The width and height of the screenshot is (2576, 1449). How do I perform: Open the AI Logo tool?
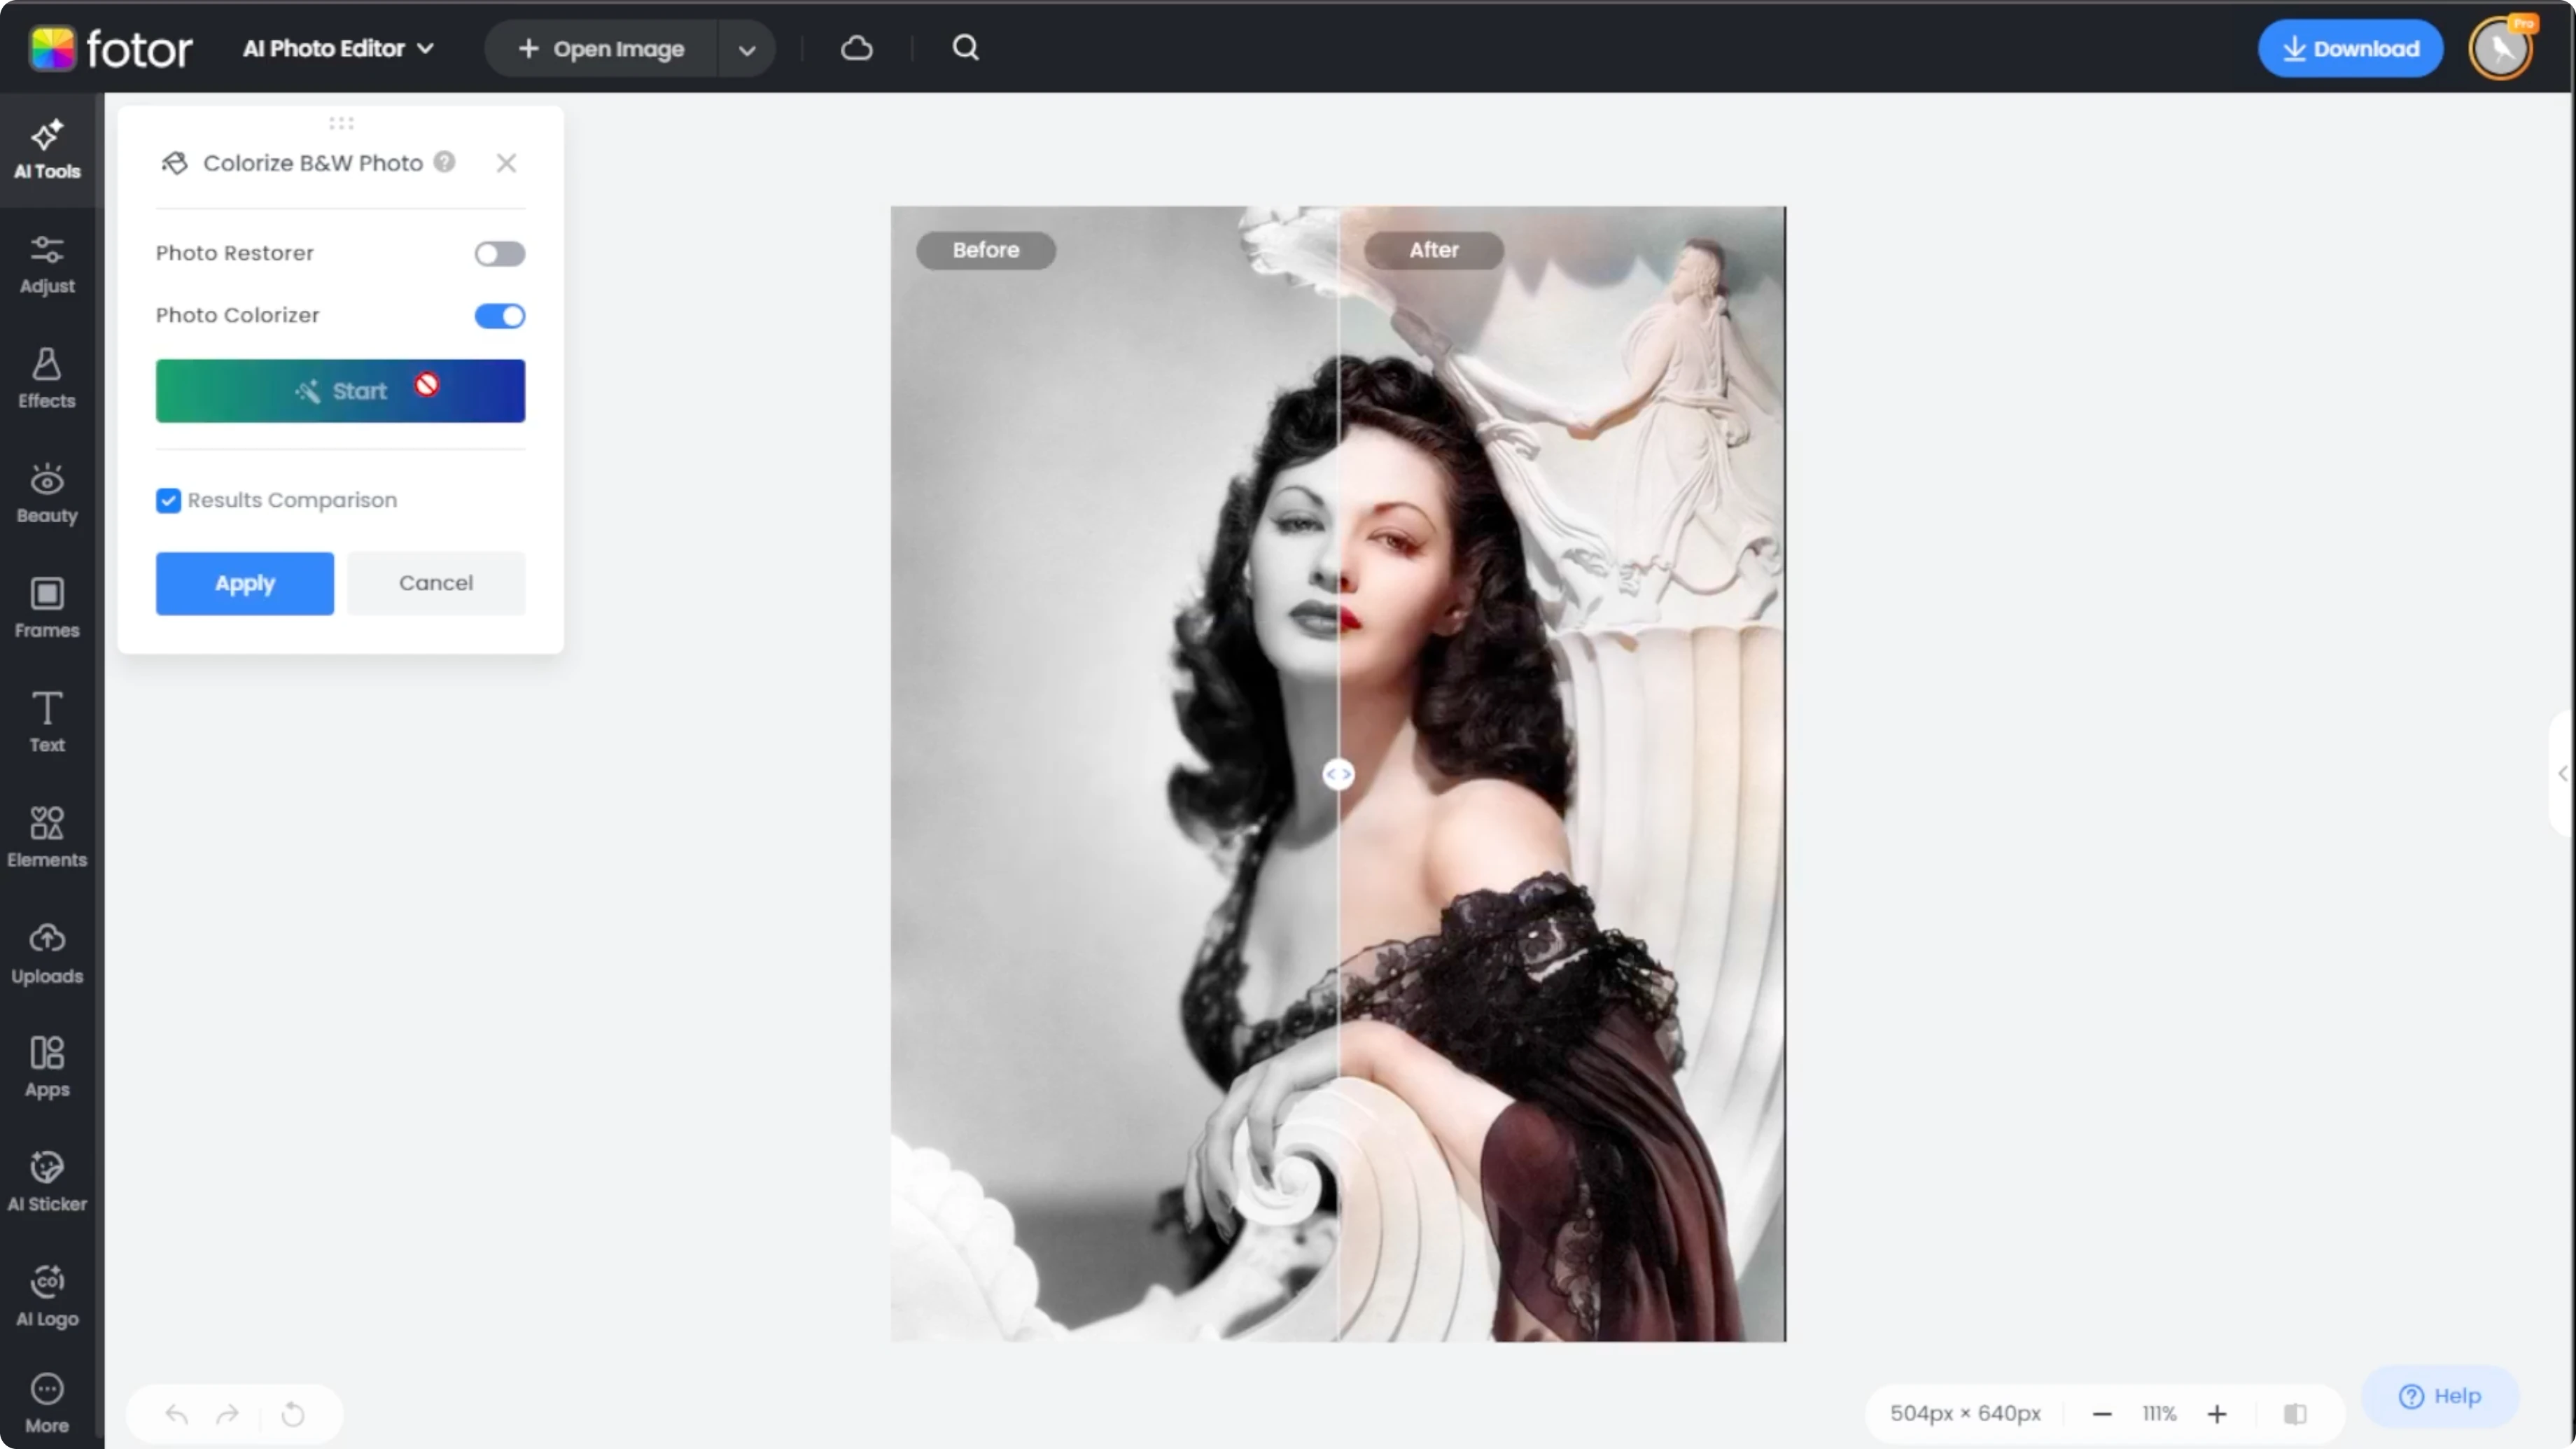[x=47, y=1297]
